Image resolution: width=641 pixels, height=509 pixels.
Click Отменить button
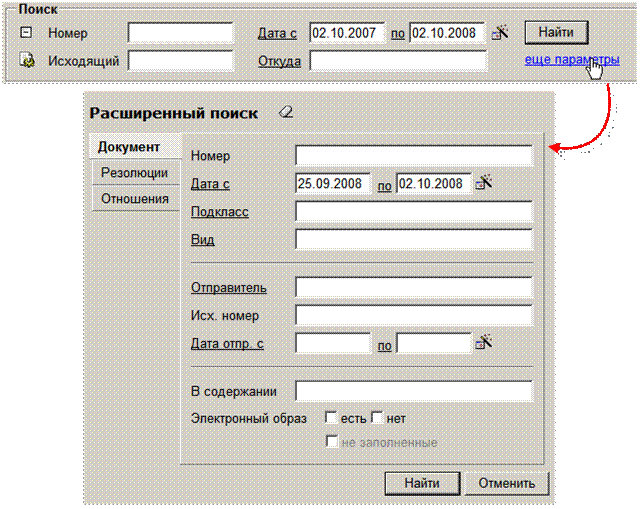[507, 483]
